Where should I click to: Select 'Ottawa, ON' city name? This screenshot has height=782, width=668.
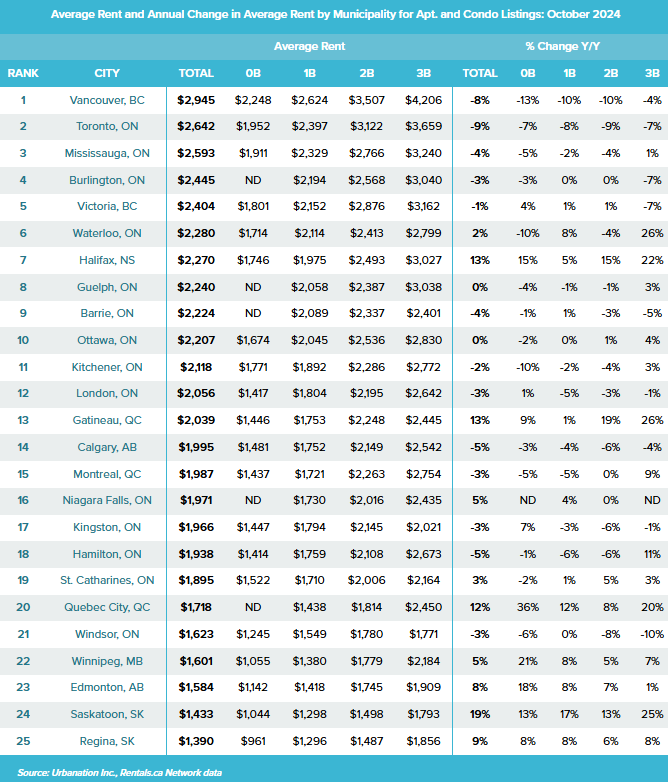[x=107, y=340]
